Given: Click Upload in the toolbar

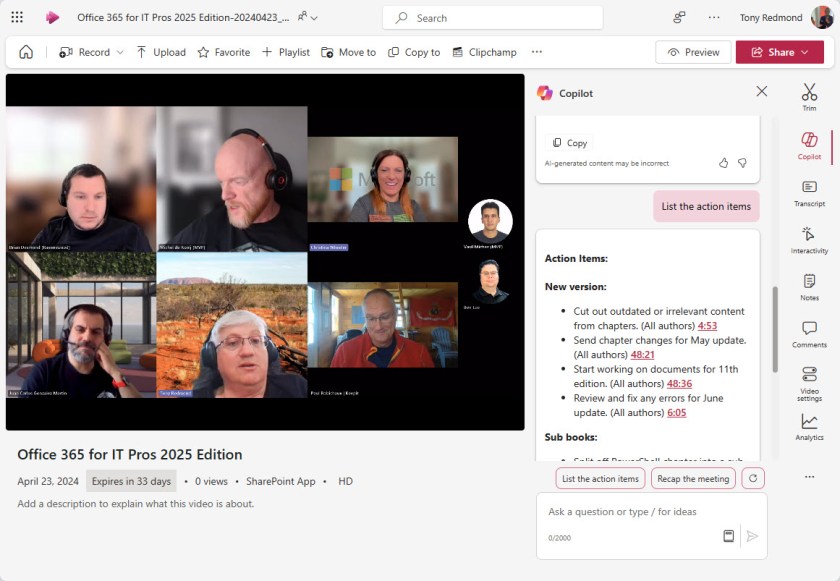Looking at the screenshot, I should point(161,52).
